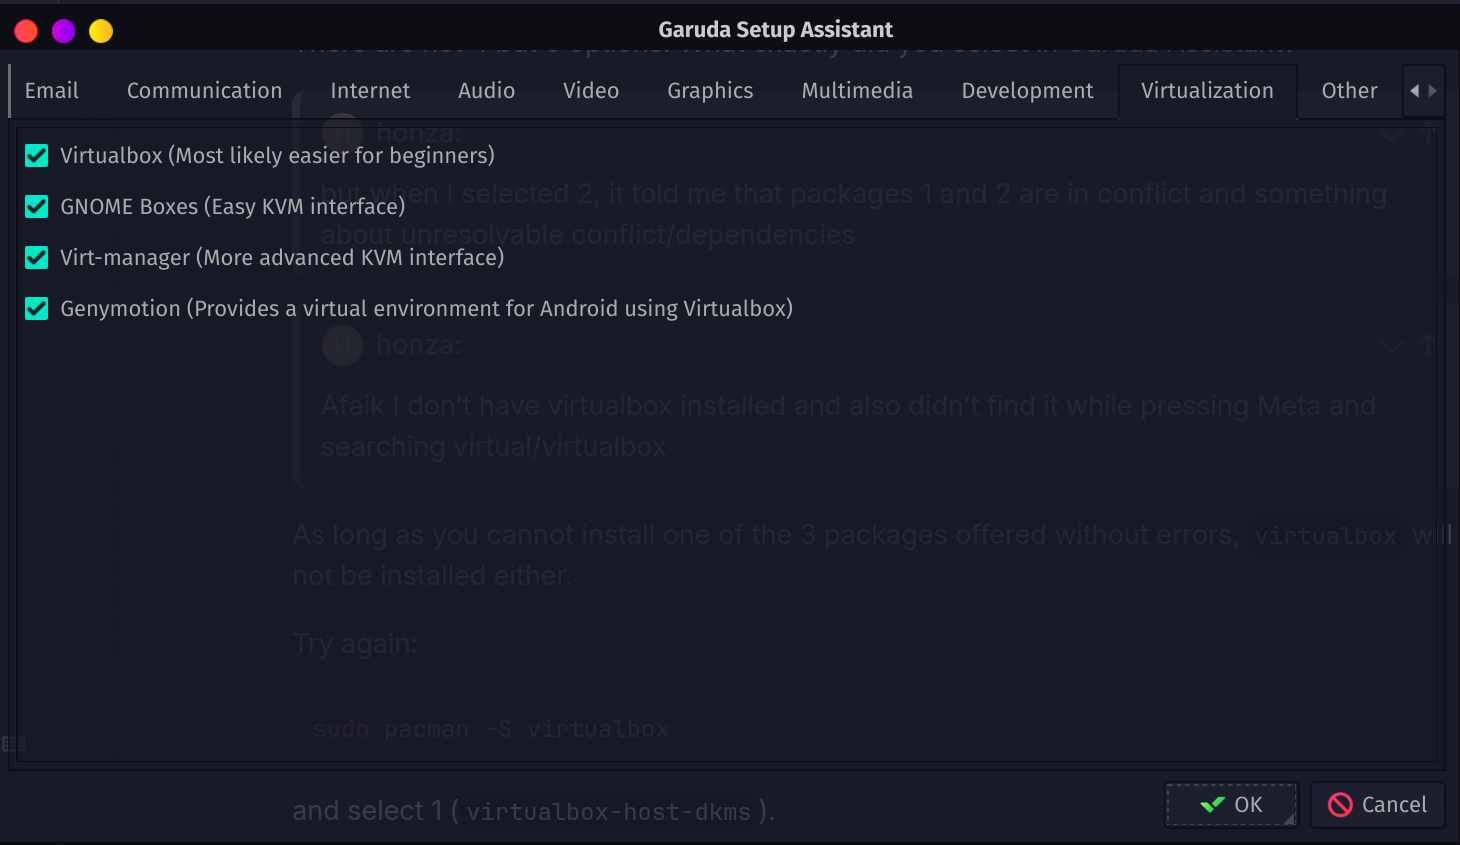
Task: Disable the Virt-manager checkbox
Action: [37, 257]
